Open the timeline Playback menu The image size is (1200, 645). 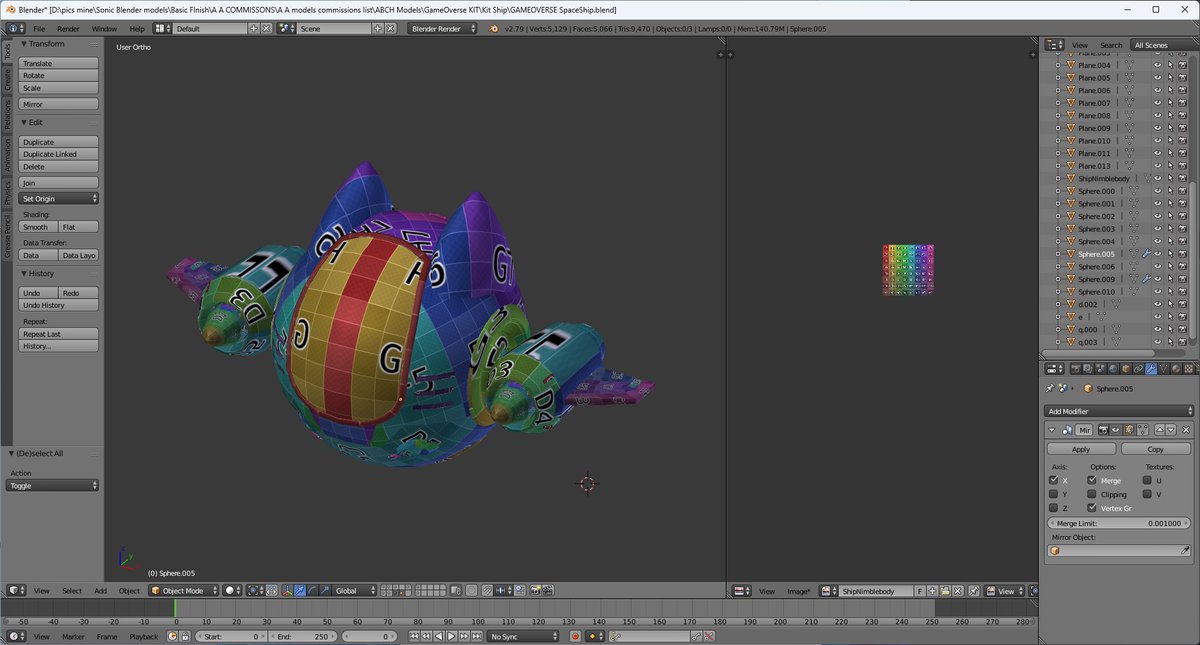pos(143,636)
